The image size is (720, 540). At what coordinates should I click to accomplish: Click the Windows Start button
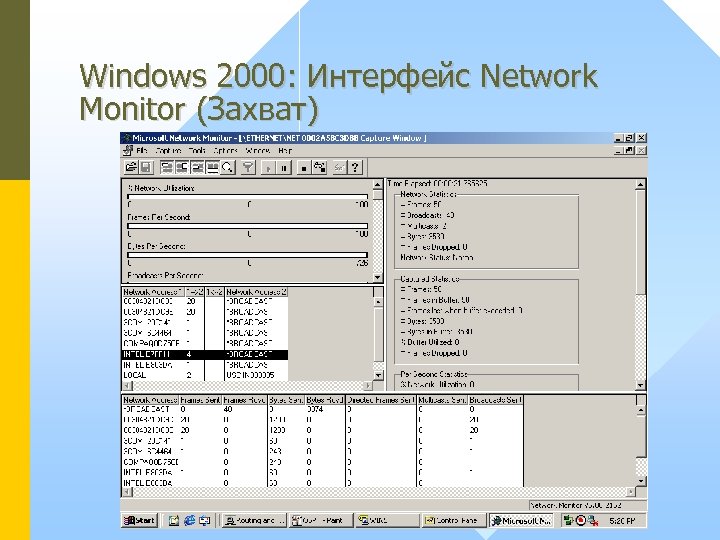point(140,520)
